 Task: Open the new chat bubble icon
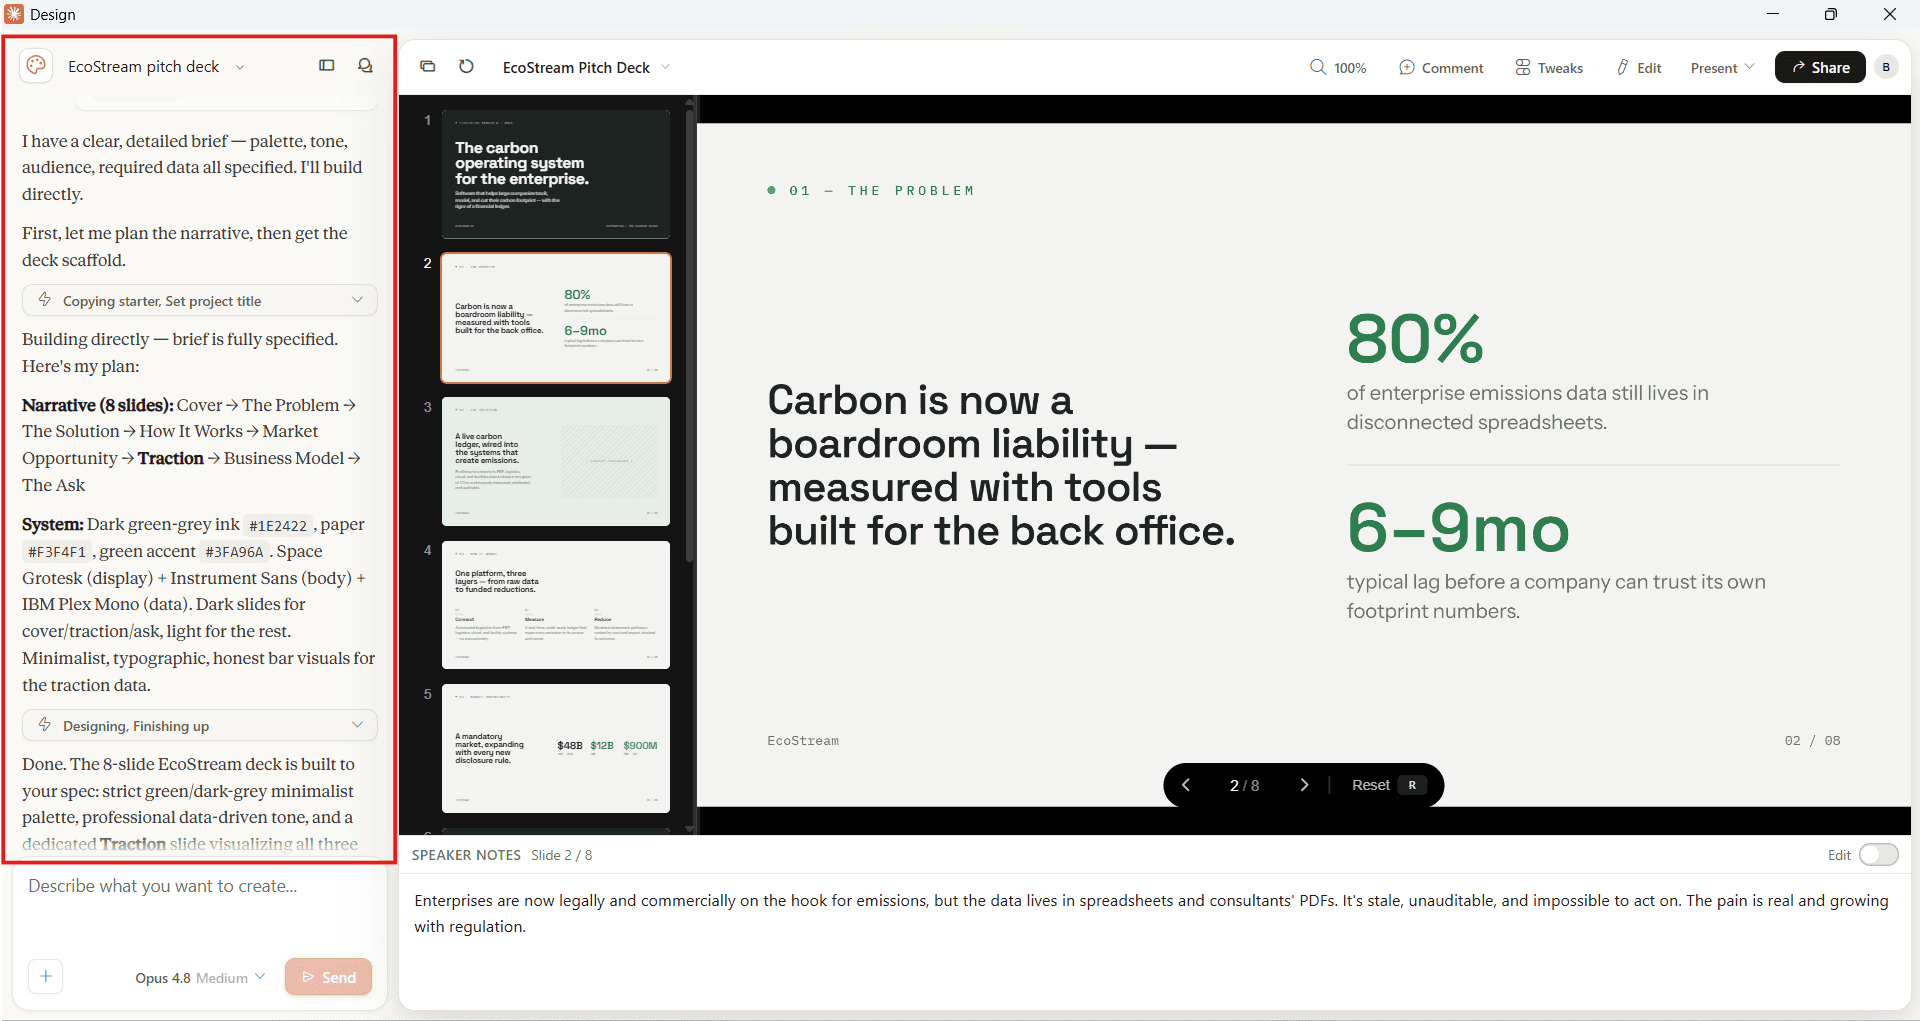click(365, 66)
